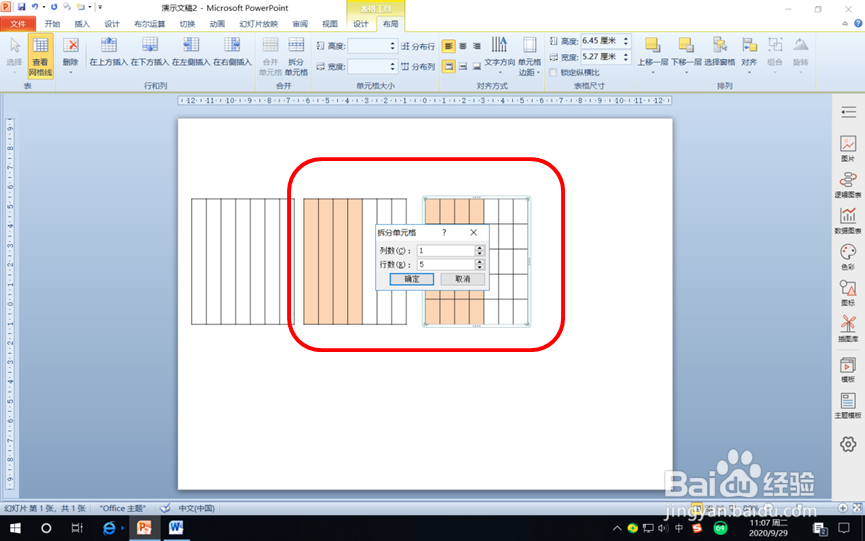Open 数据图表 side panel icon
The image size is (865, 541).
(848, 221)
